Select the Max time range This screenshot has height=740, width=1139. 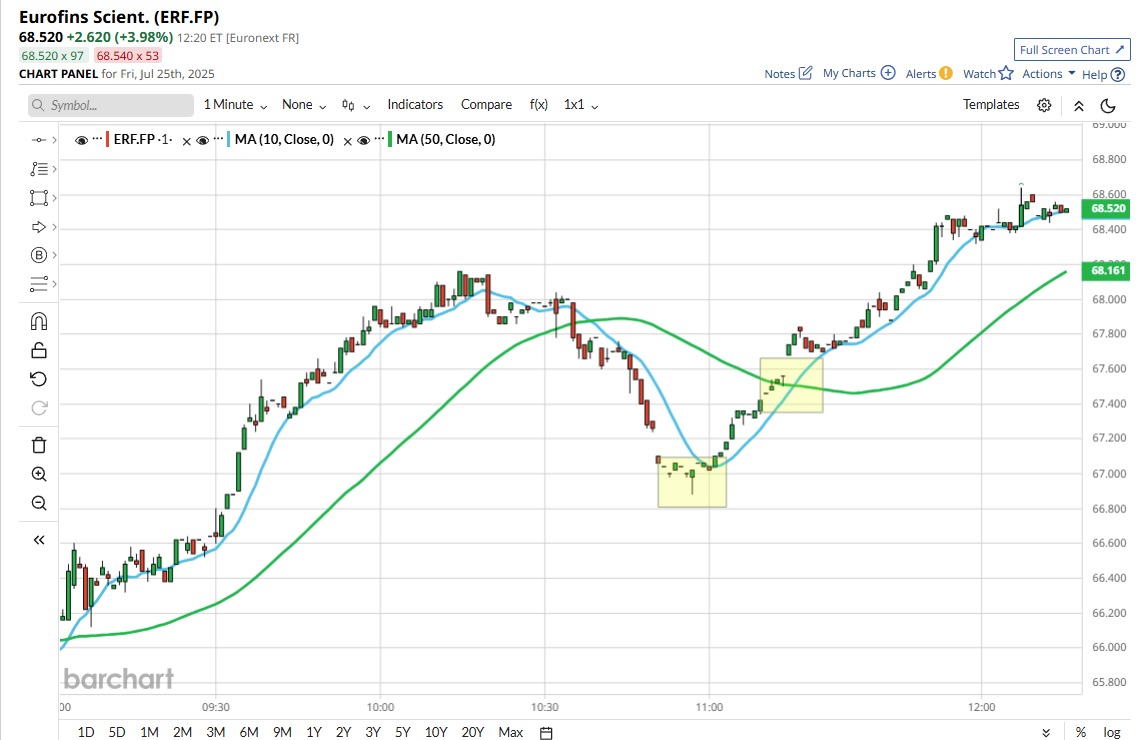511,732
